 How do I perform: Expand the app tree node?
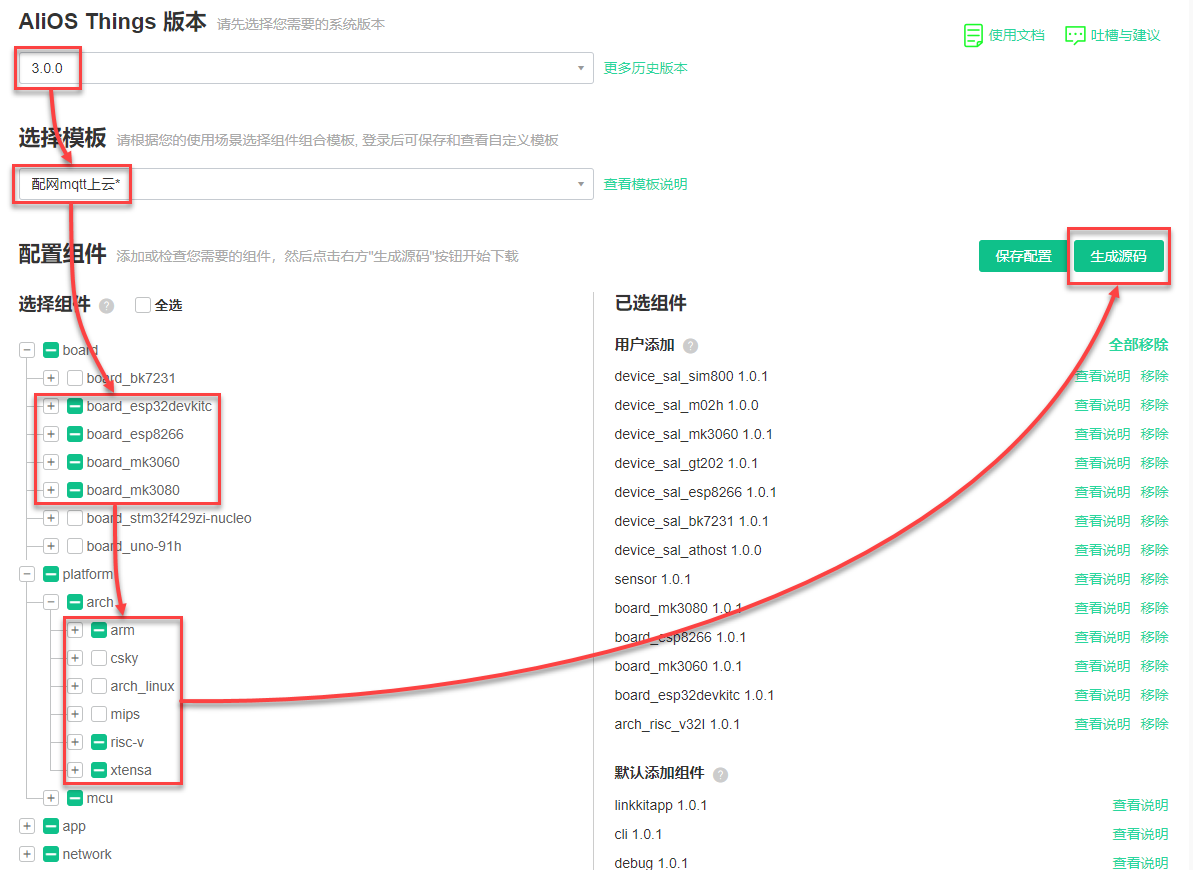pyautogui.click(x=27, y=827)
